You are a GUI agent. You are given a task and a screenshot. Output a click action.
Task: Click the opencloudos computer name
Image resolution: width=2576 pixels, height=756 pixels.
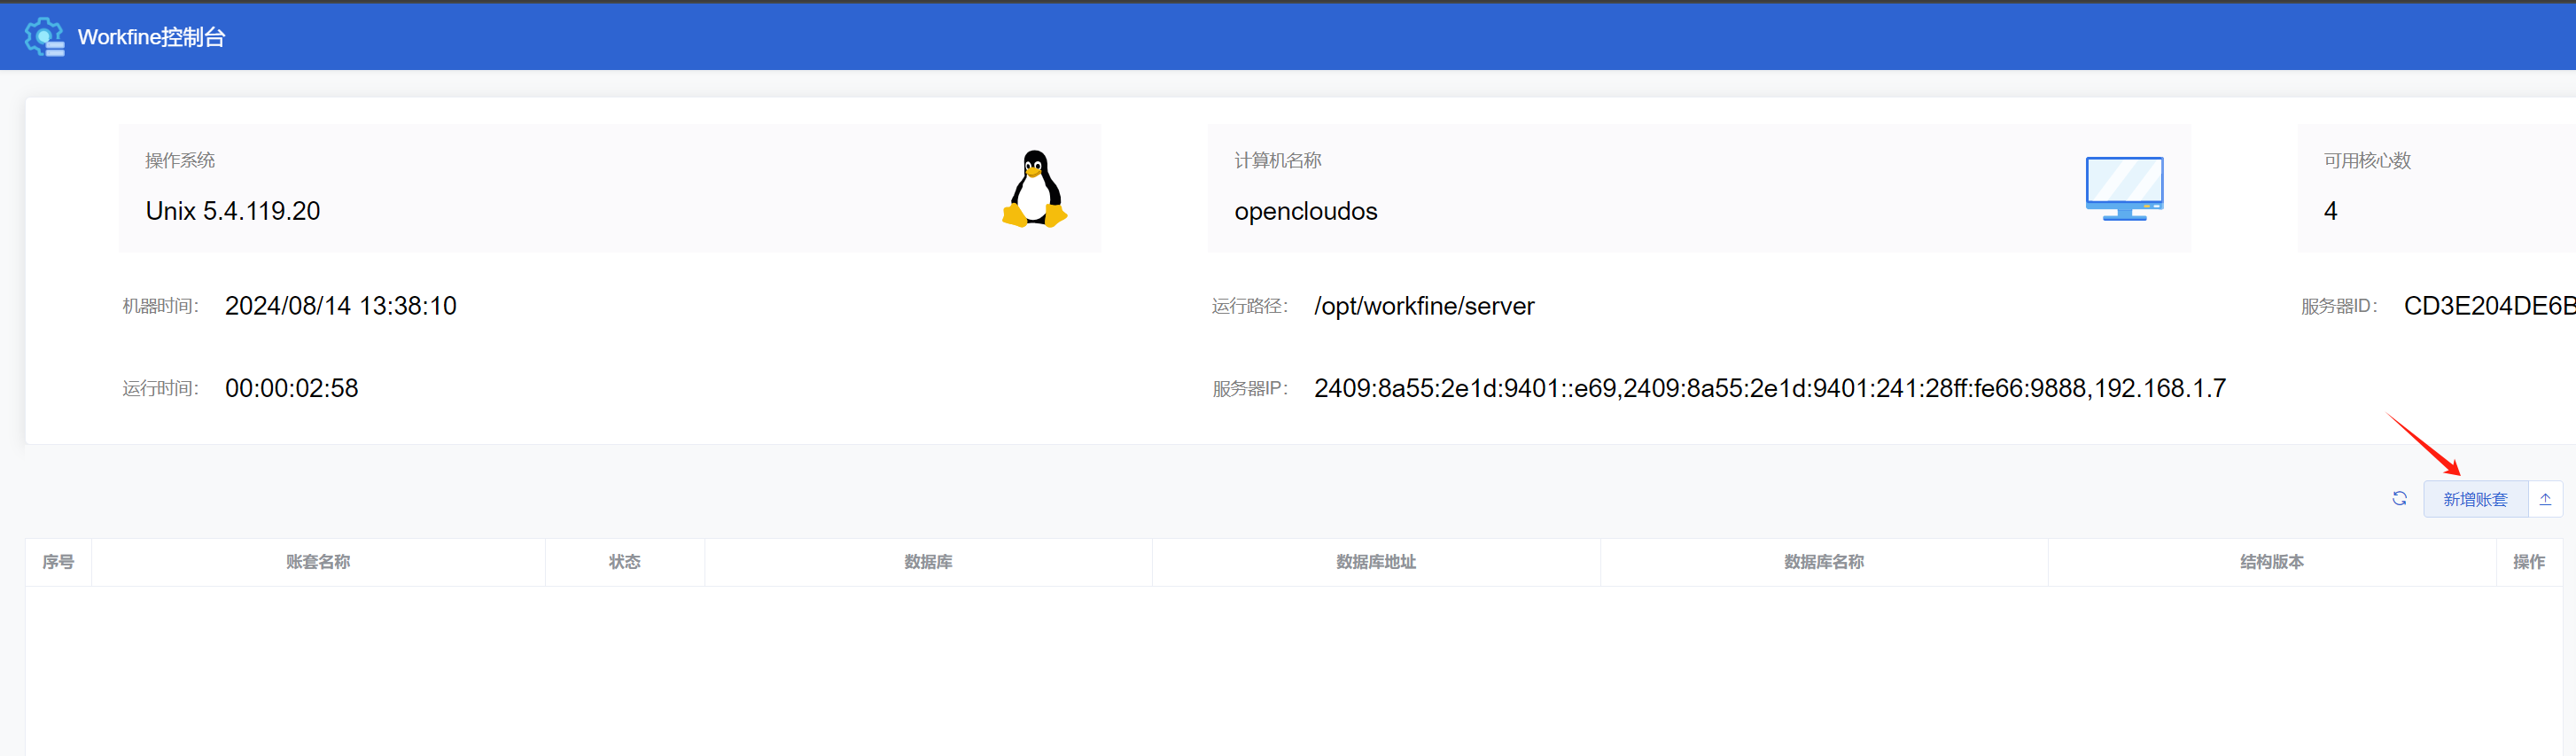(x=1305, y=211)
